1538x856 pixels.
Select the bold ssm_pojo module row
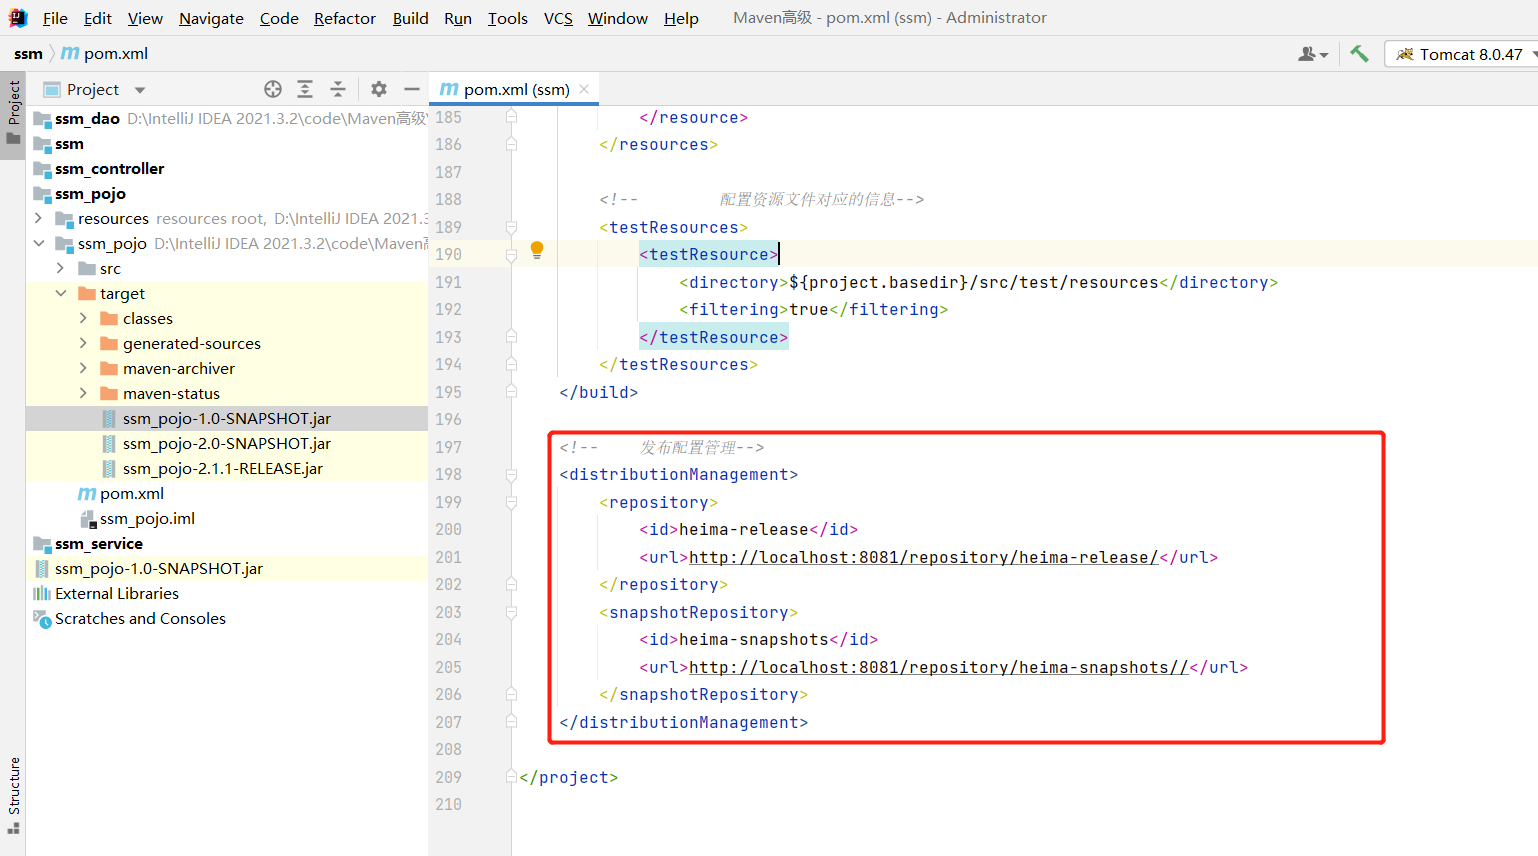click(x=227, y=193)
